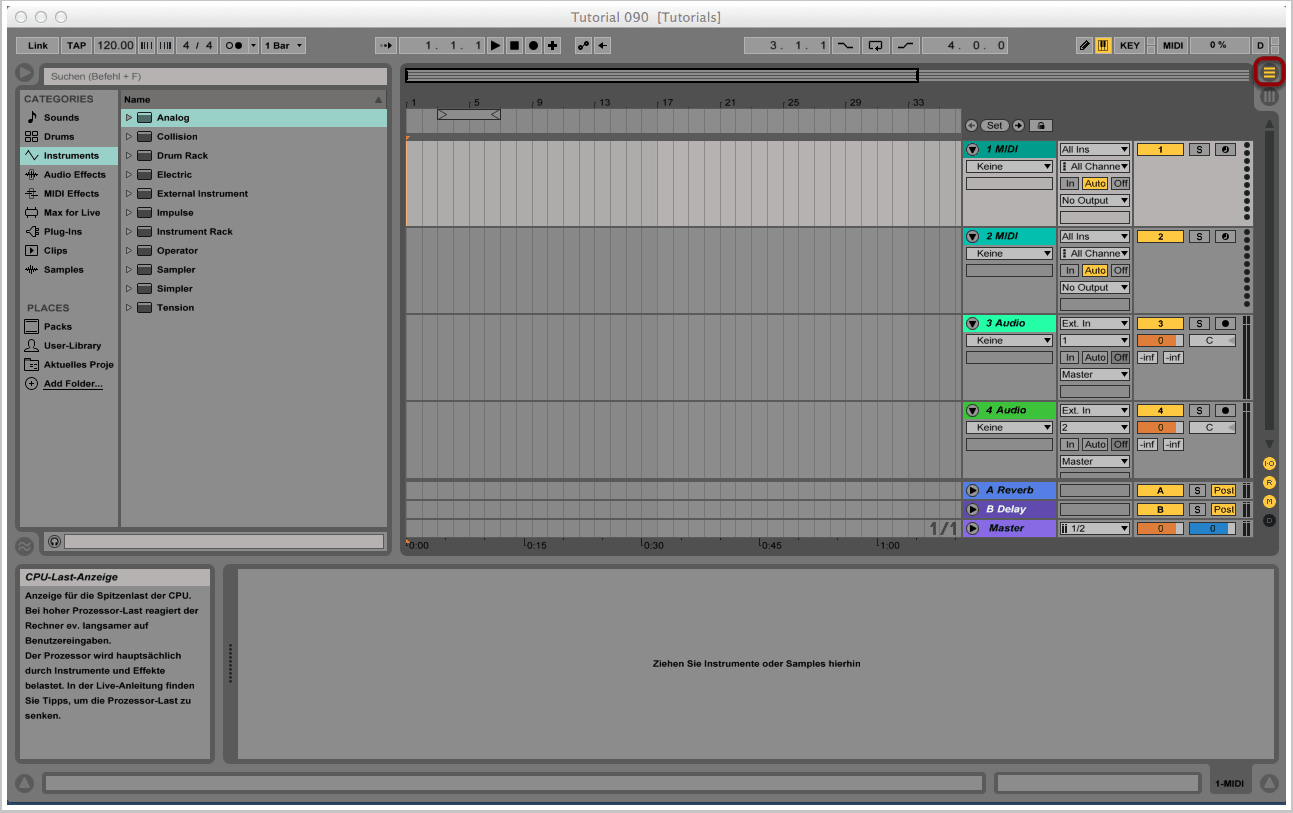Toggle the computer MIDI keyboard icon
This screenshot has height=813, width=1293.
[x=1103, y=46]
